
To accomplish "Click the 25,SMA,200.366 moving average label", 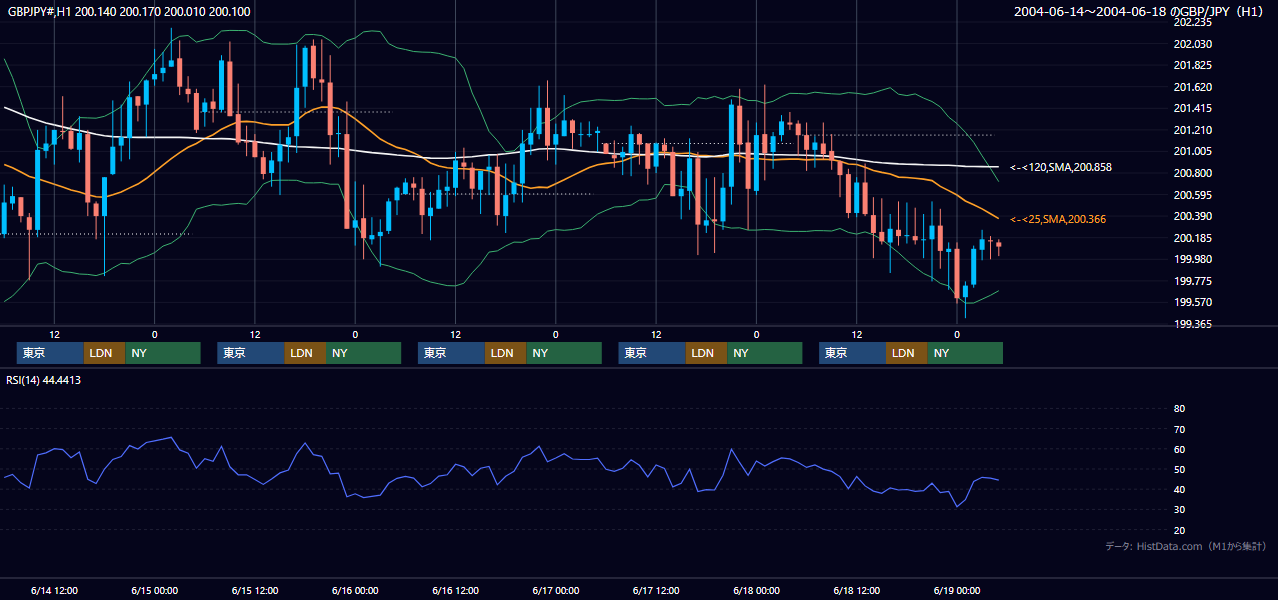I will (x=1057, y=219).
